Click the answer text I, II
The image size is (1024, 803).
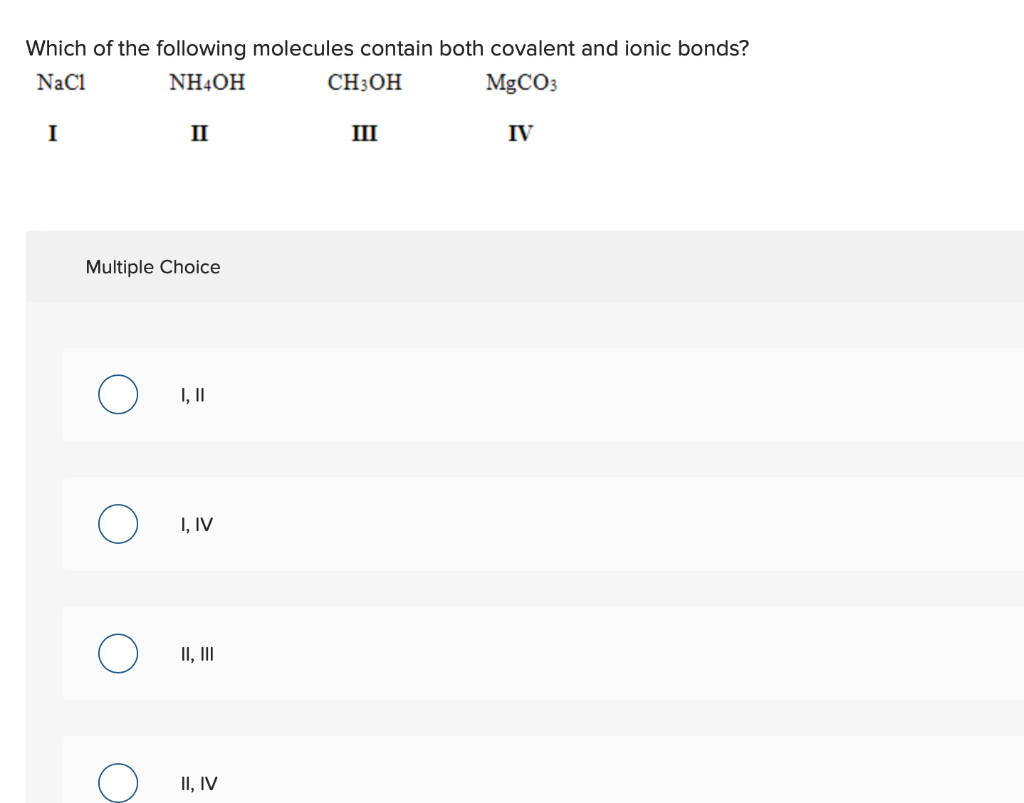193,395
